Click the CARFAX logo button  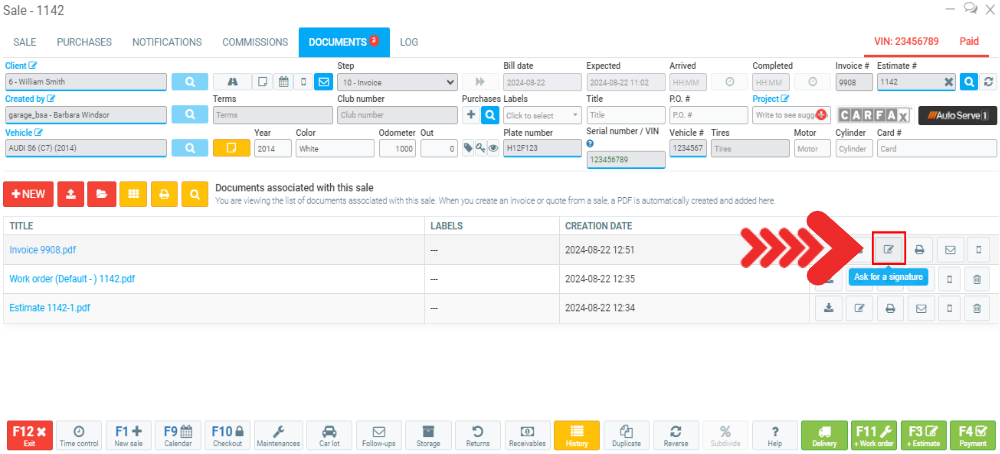pos(874,115)
